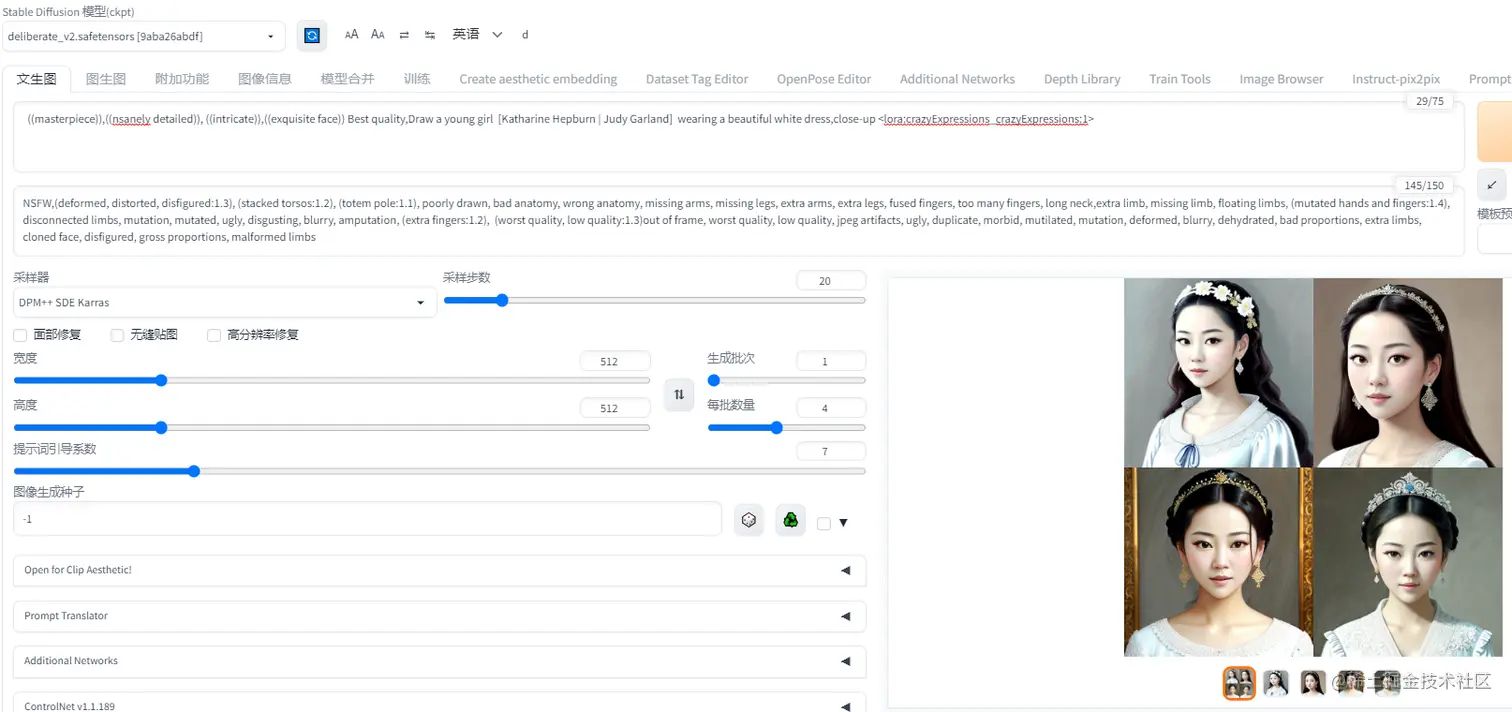Adjust the 每批数量 batch size slider
Screen dimensions: 1512x712
[x=786, y=427]
